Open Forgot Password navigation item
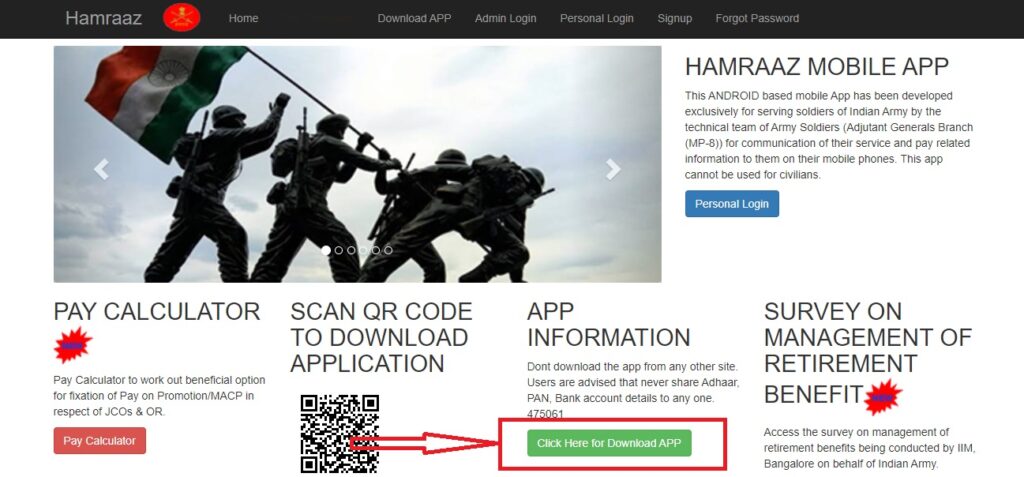 tap(757, 18)
